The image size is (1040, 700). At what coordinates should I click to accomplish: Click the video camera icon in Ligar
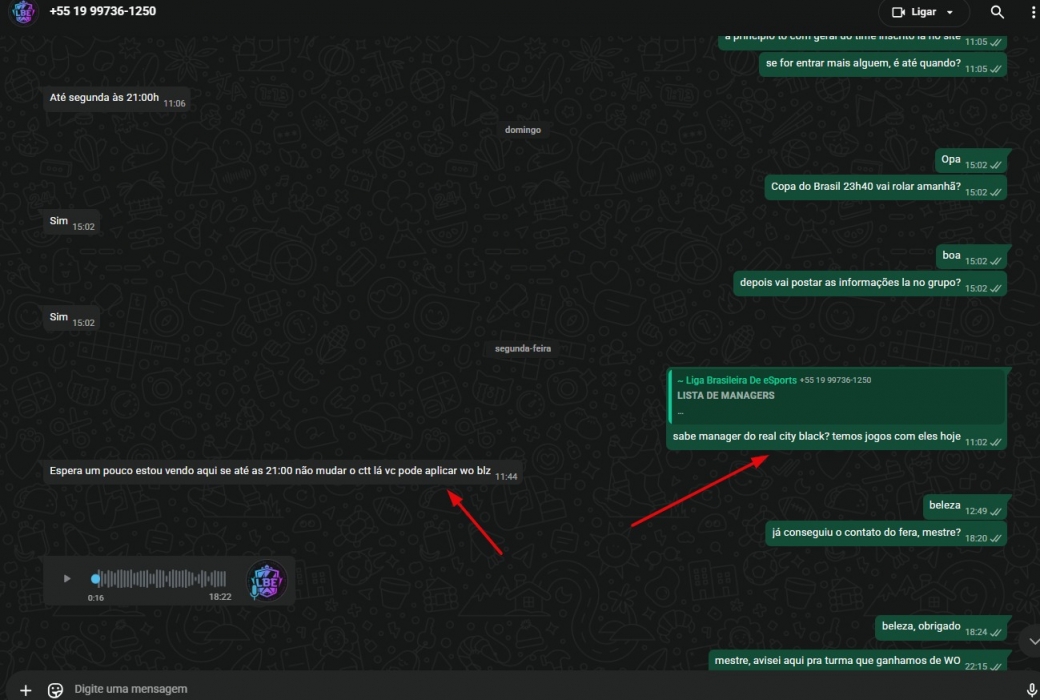[897, 12]
